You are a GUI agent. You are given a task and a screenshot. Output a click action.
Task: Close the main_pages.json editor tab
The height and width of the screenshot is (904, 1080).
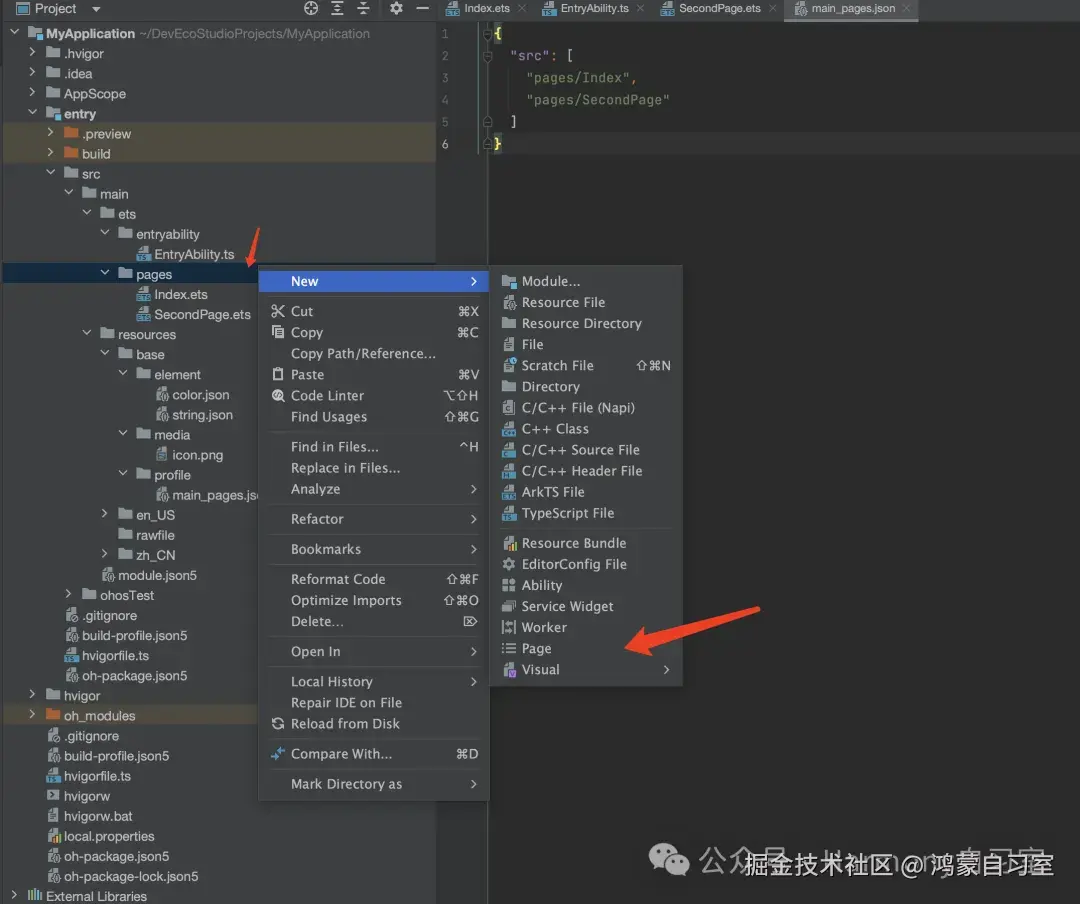906,8
